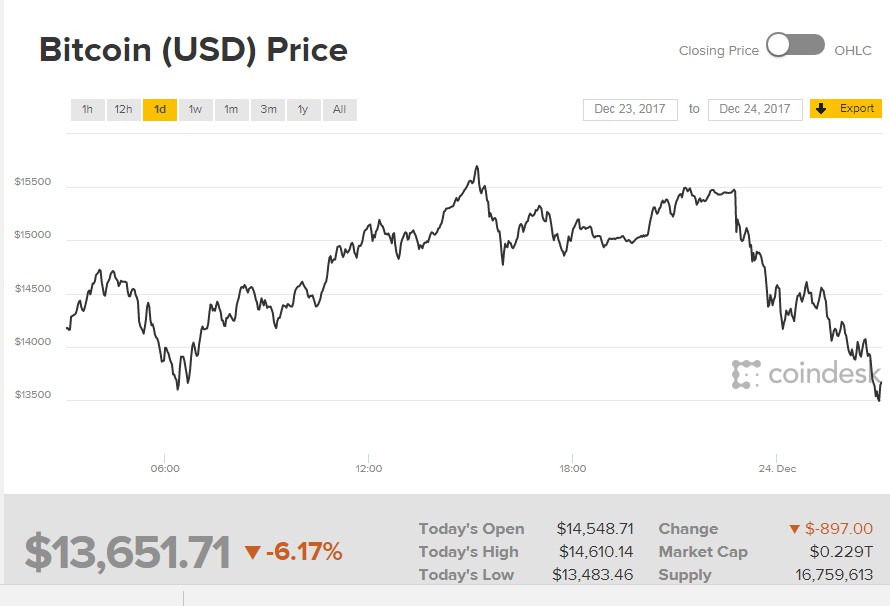The height and width of the screenshot is (606, 890).
Task: Select the 1m time range
Action: pyautogui.click(x=231, y=109)
